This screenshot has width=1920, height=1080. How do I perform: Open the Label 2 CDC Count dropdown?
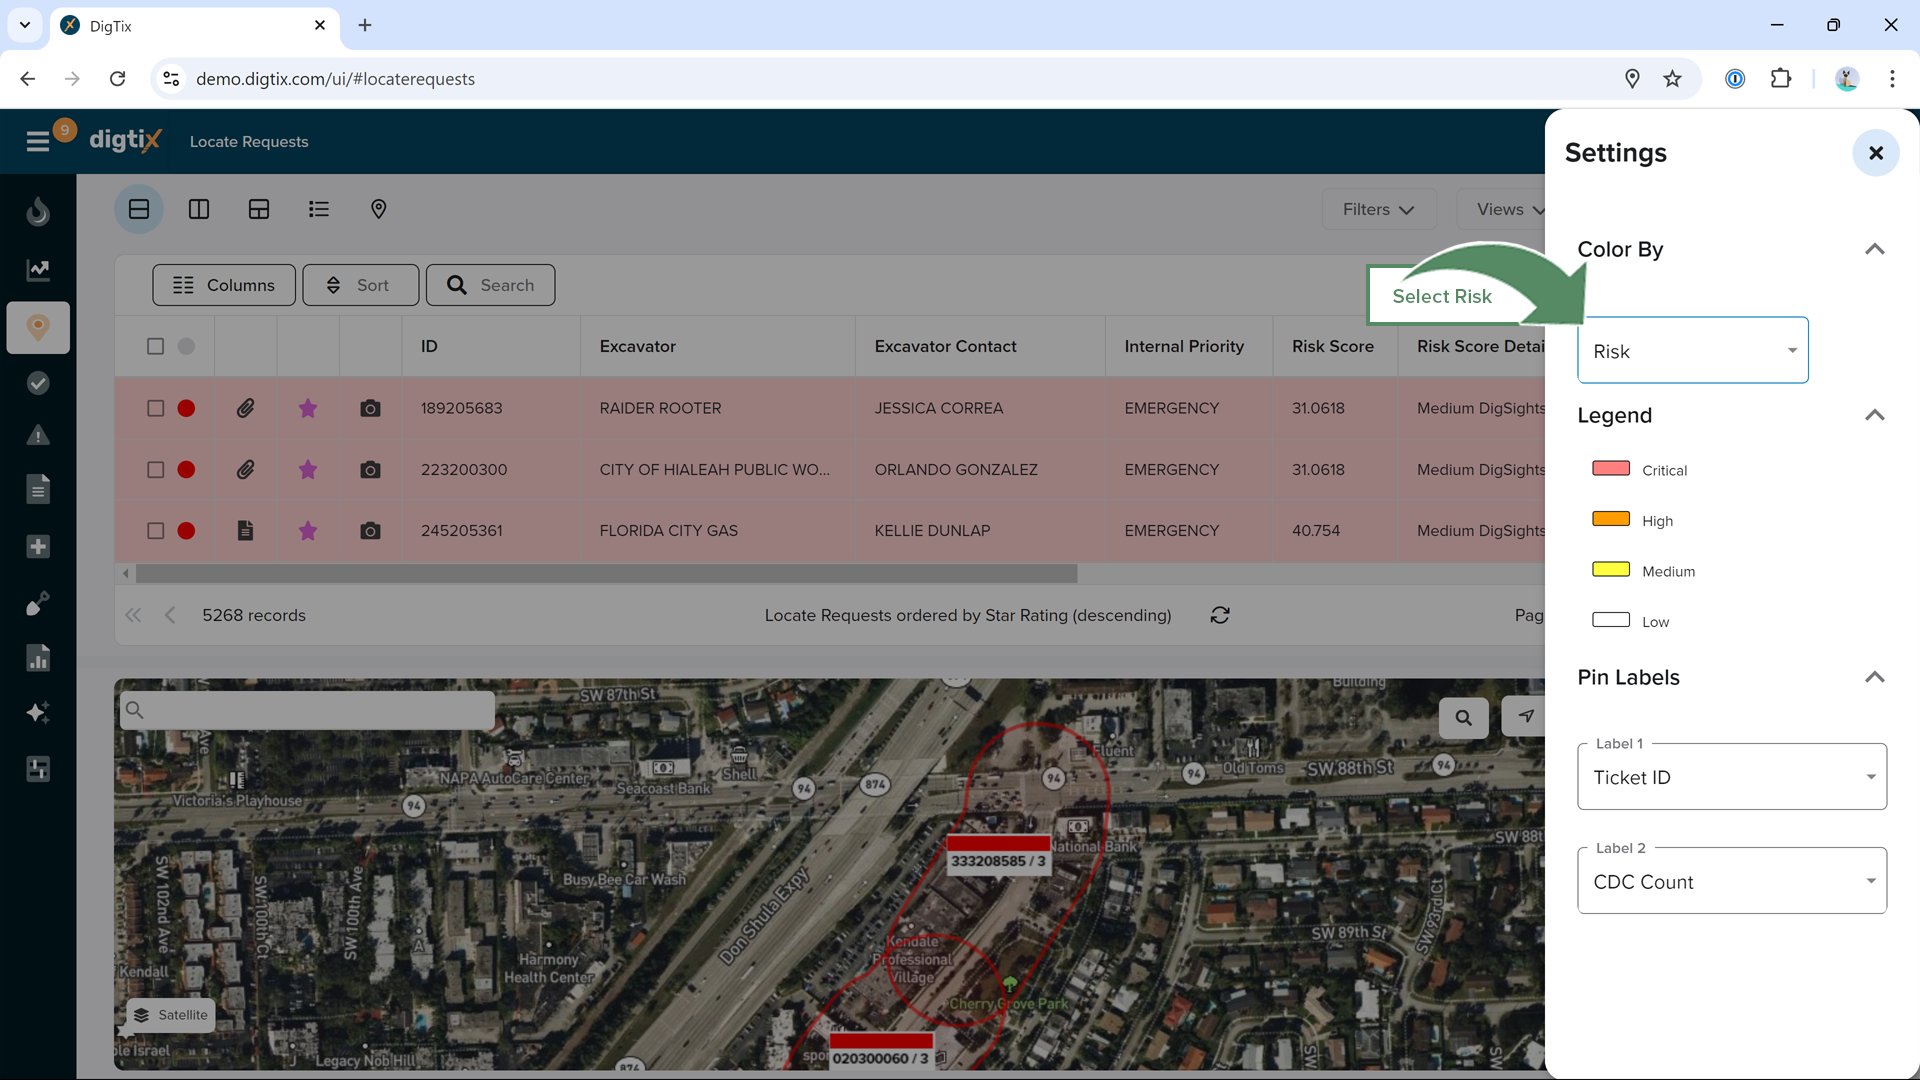[x=1731, y=881]
